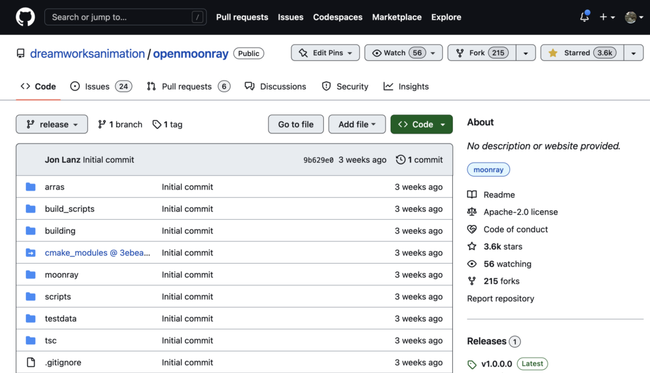650x373 pixels.
Task: Click the Report repository link
Action: point(500,298)
